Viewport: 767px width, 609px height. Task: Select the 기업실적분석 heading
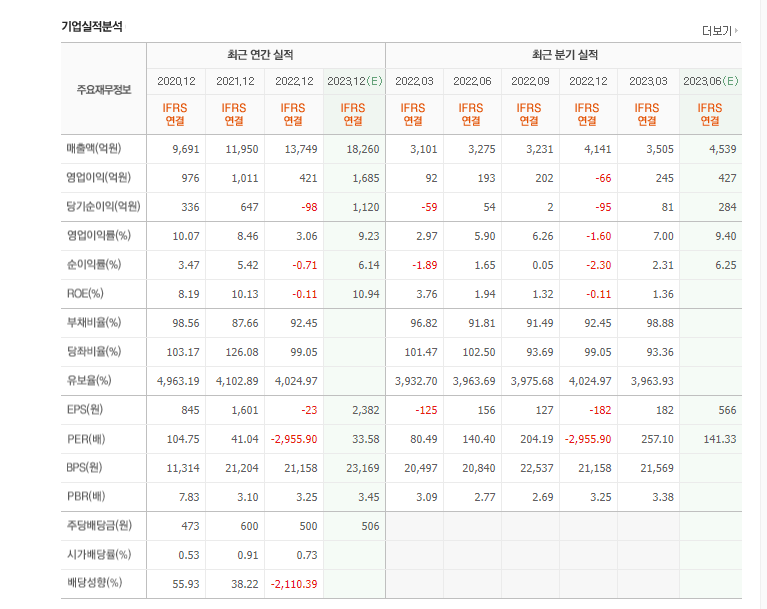pyautogui.click(x=92, y=26)
